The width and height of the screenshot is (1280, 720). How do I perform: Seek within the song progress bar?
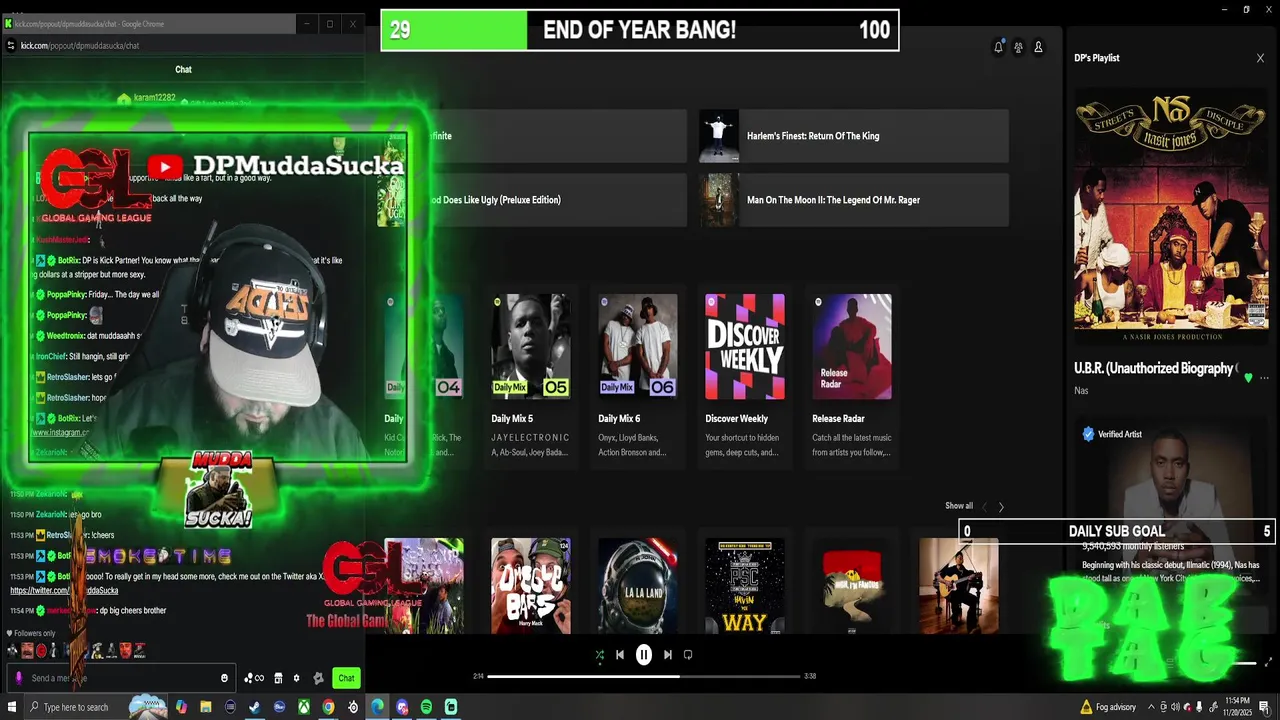click(644, 676)
